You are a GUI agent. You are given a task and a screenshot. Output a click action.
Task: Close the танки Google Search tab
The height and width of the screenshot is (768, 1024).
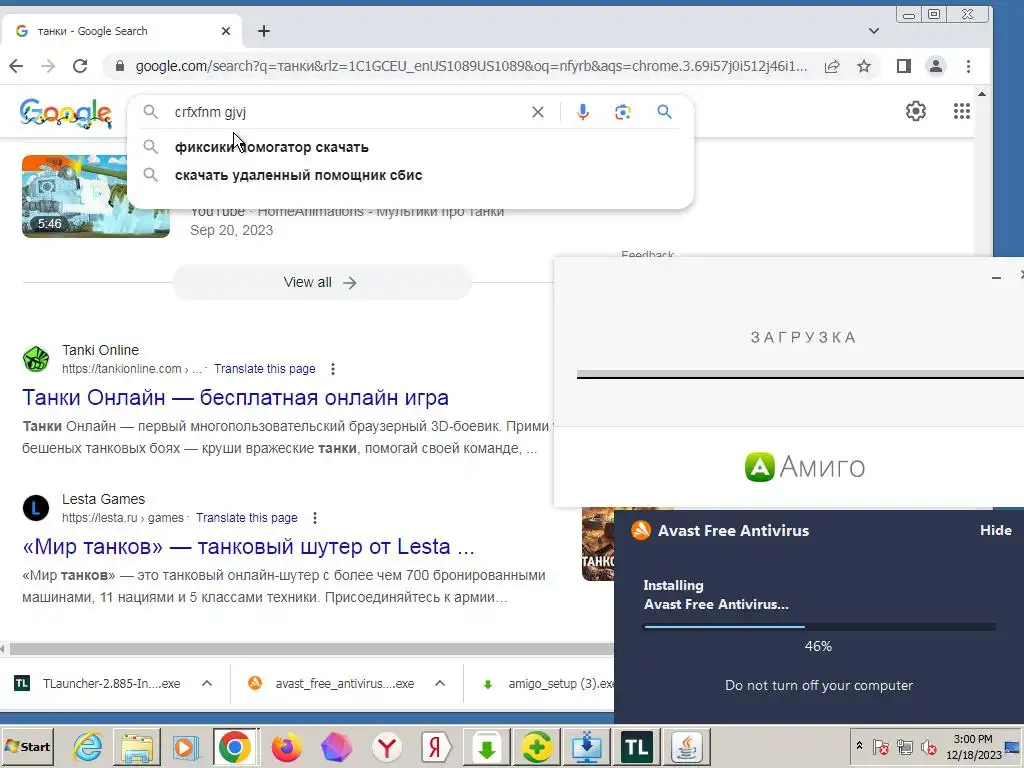226,31
